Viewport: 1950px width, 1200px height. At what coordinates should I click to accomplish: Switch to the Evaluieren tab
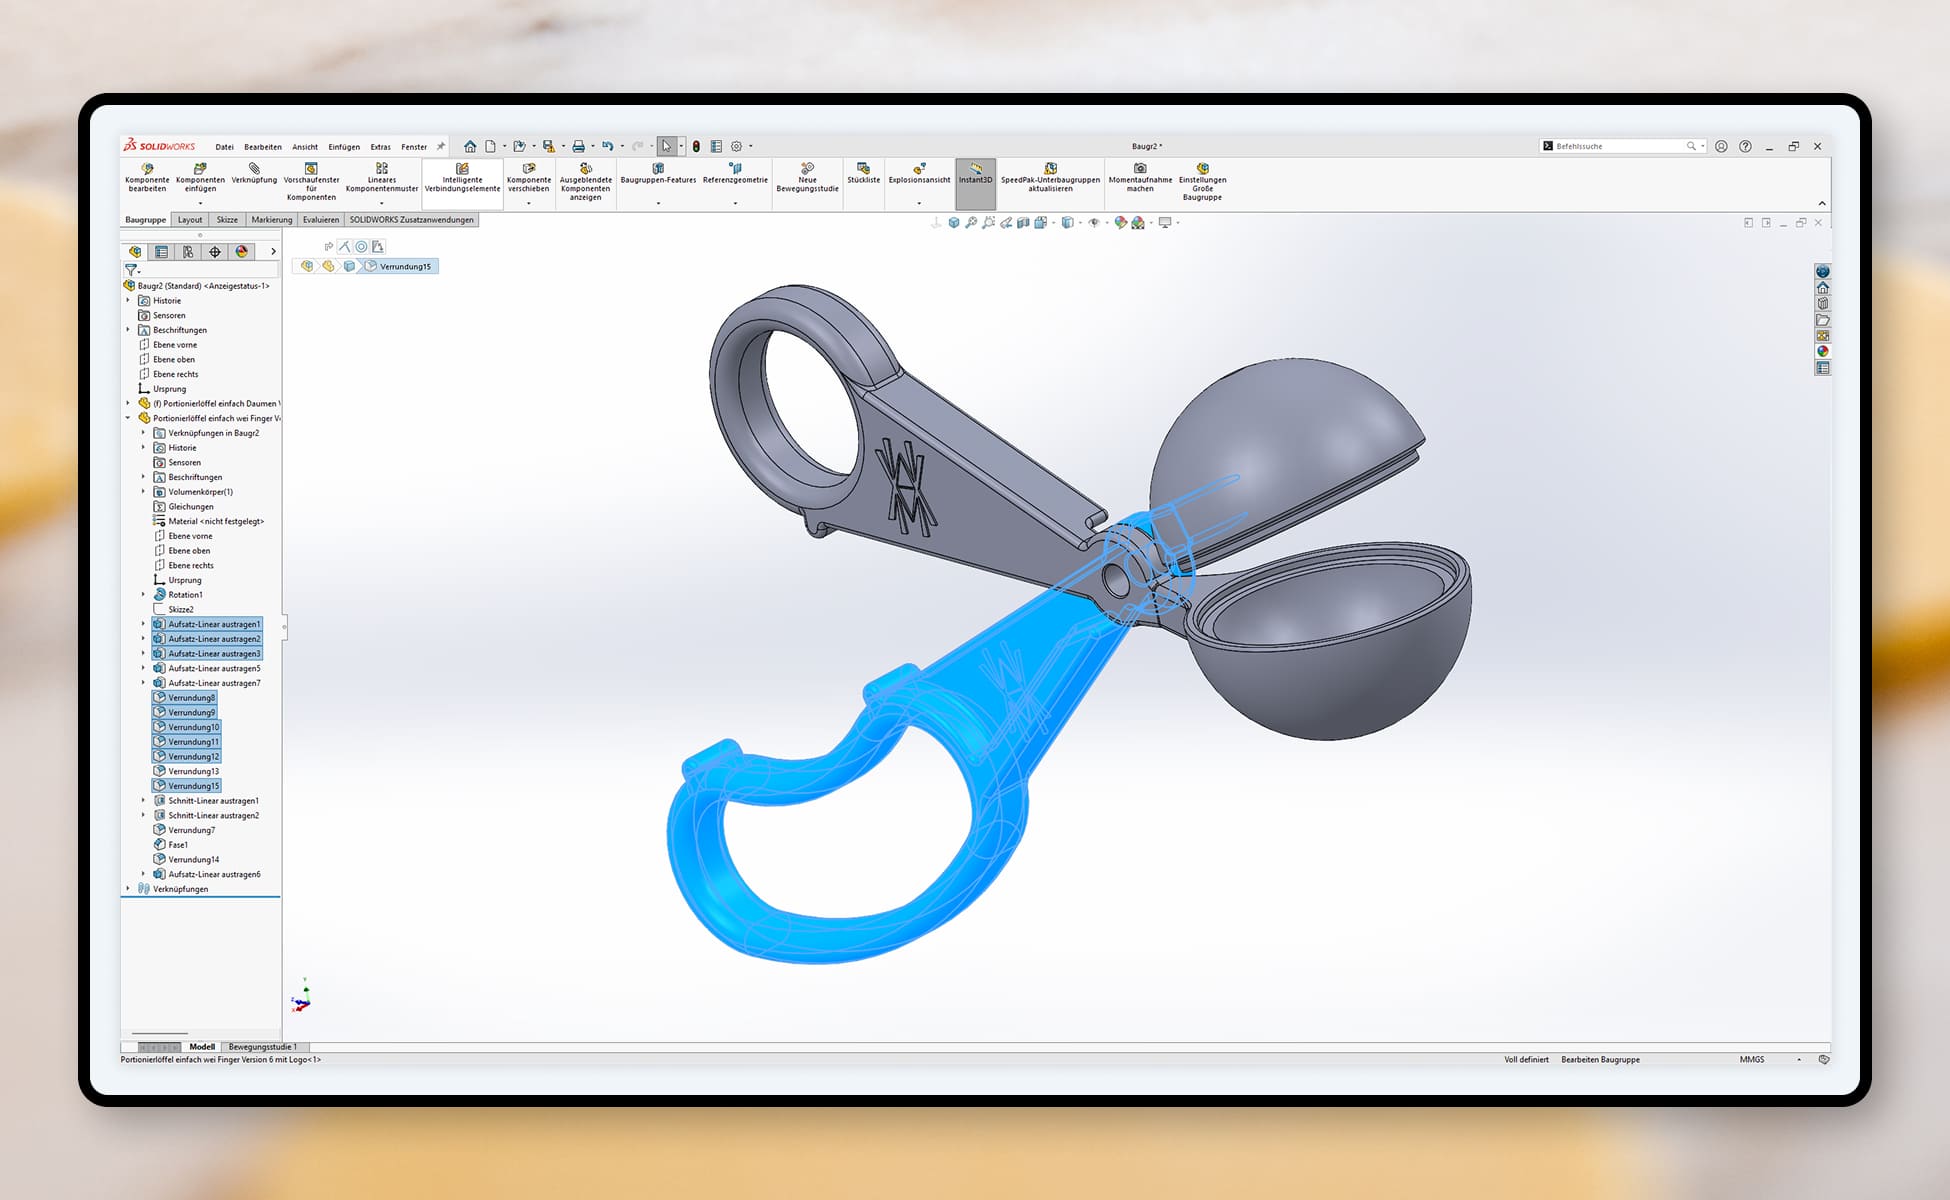click(321, 220)
